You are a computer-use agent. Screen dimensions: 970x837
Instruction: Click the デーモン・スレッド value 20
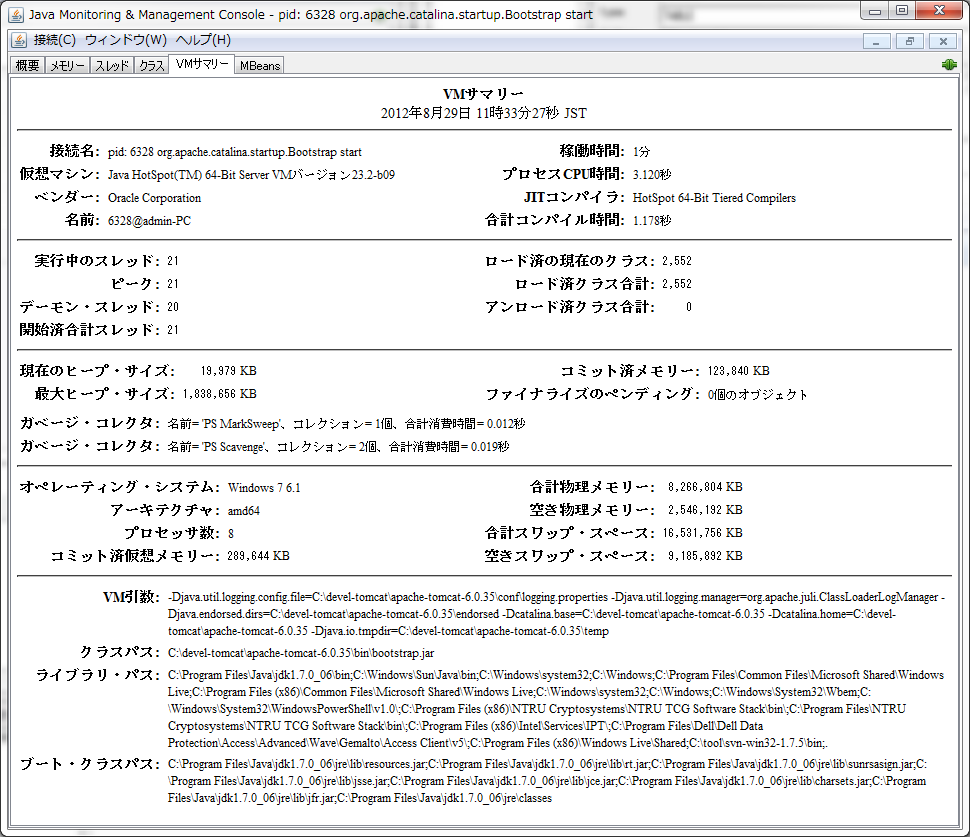click(x=173, y=307)
